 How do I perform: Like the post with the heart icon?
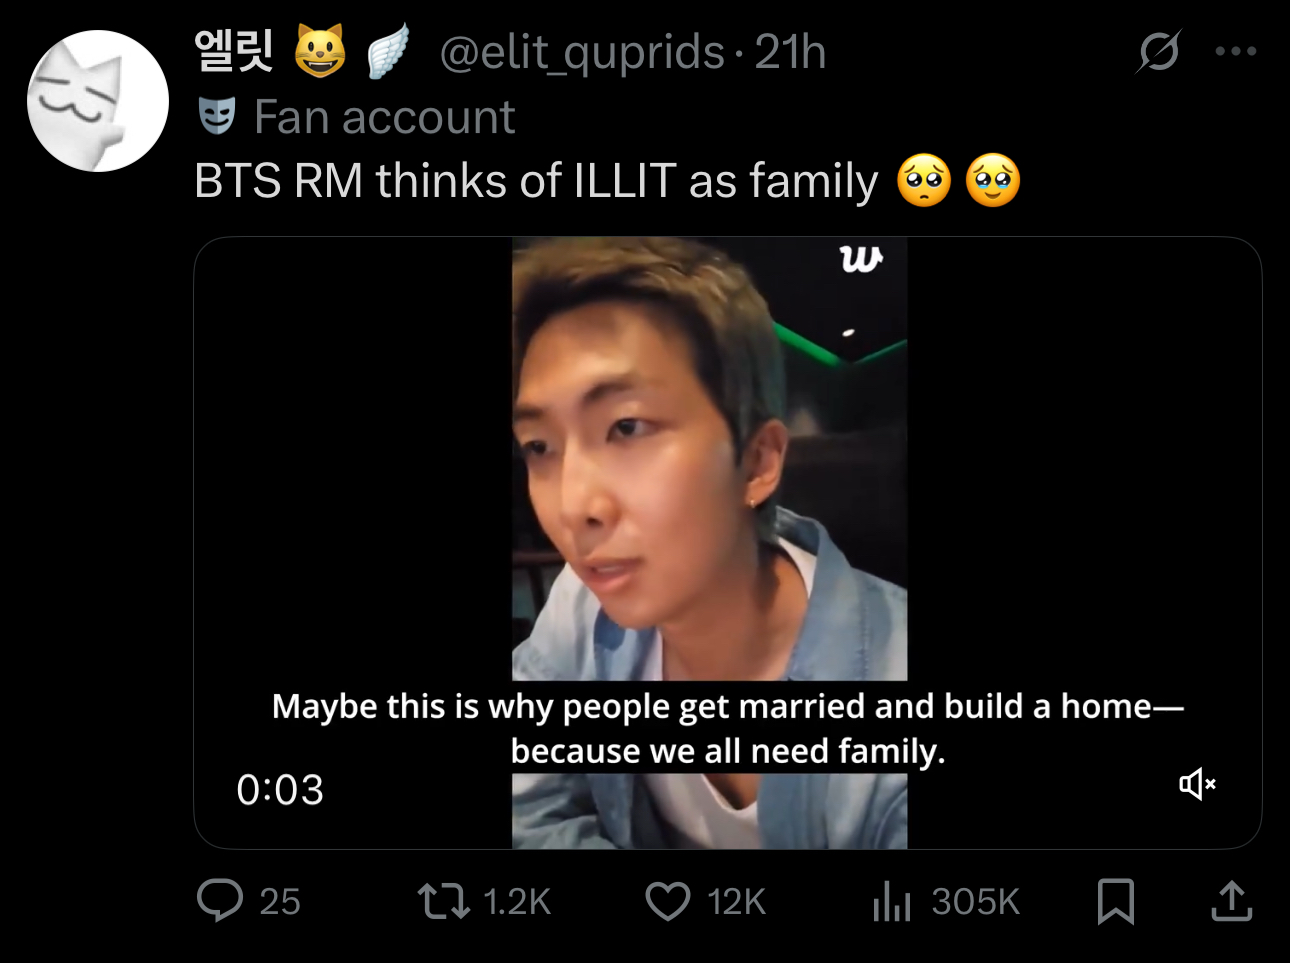(x=667, y=901)
